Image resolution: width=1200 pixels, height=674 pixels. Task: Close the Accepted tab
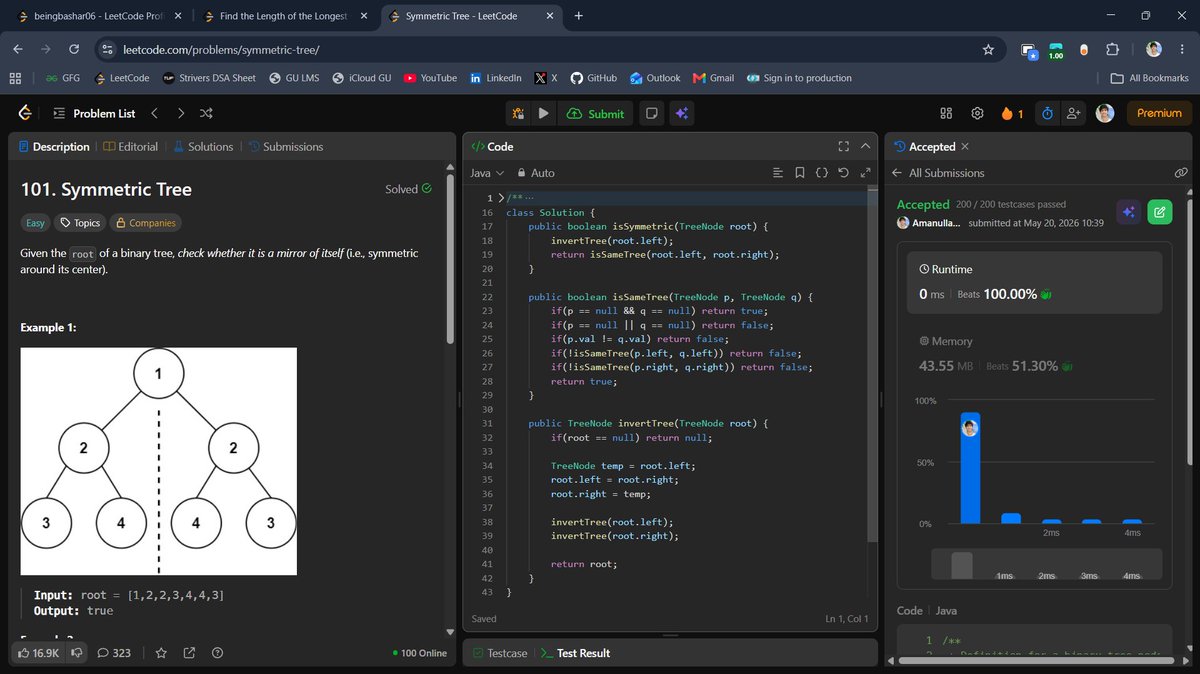964,146
